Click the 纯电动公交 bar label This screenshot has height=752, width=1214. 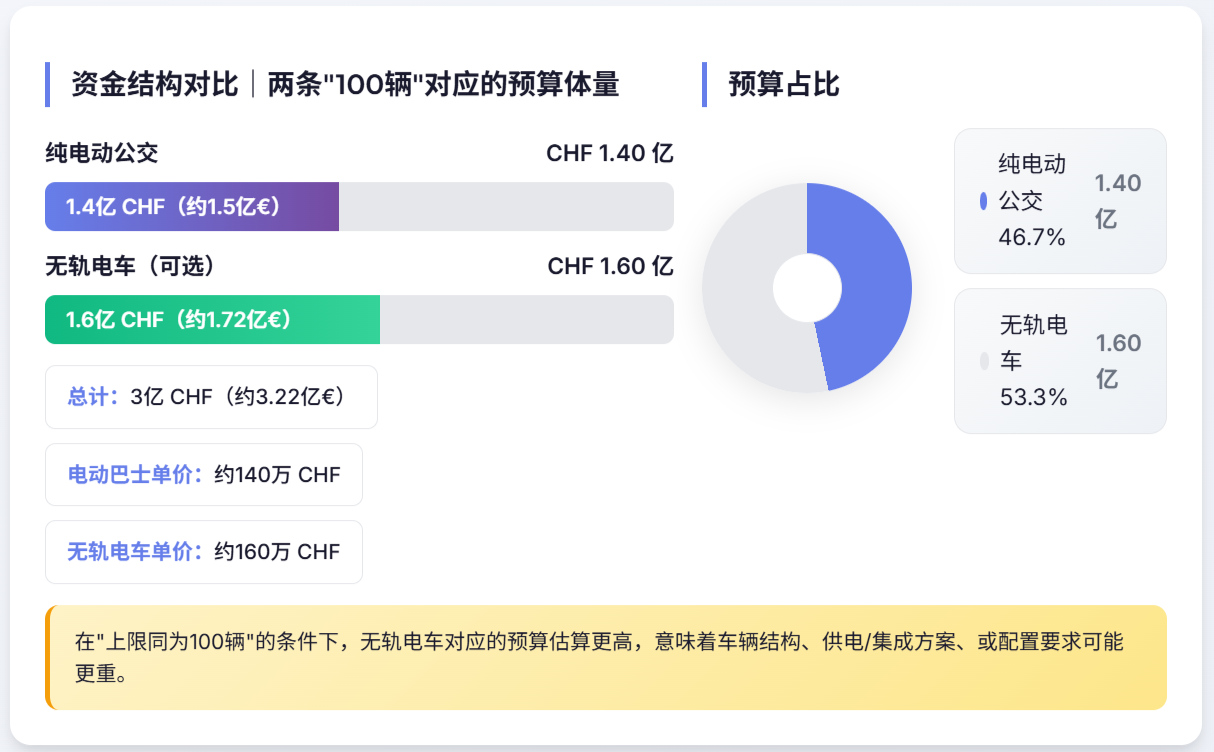102,153
